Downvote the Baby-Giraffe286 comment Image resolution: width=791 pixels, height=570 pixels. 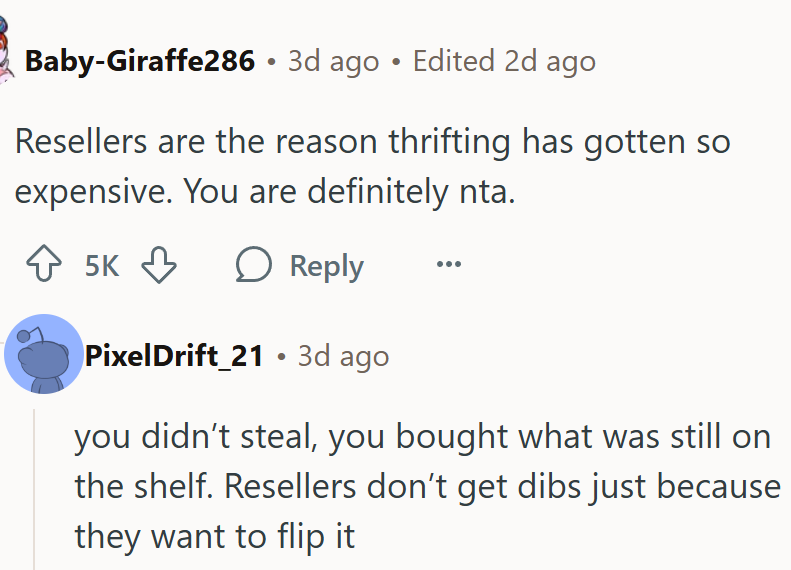pyautogui.click(x=158, y=266)
